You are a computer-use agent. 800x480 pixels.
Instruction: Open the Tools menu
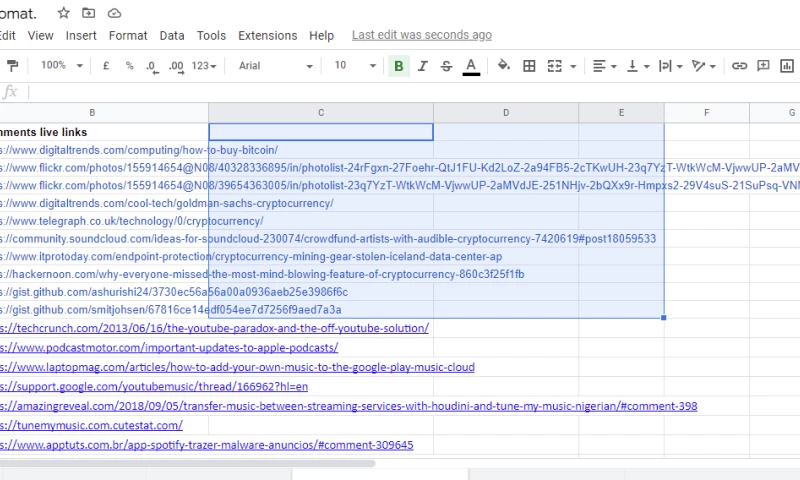pyautogui.click(x=211, y=35)
